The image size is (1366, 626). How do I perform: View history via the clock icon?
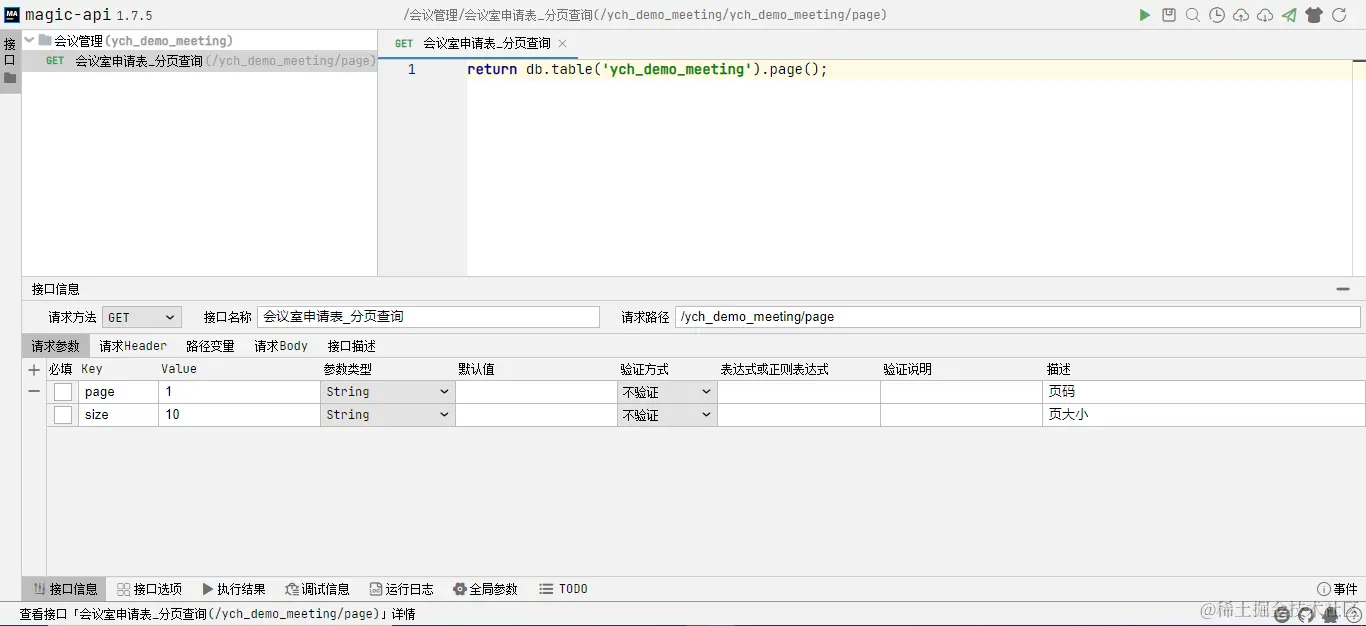[x=1216, y=14]
